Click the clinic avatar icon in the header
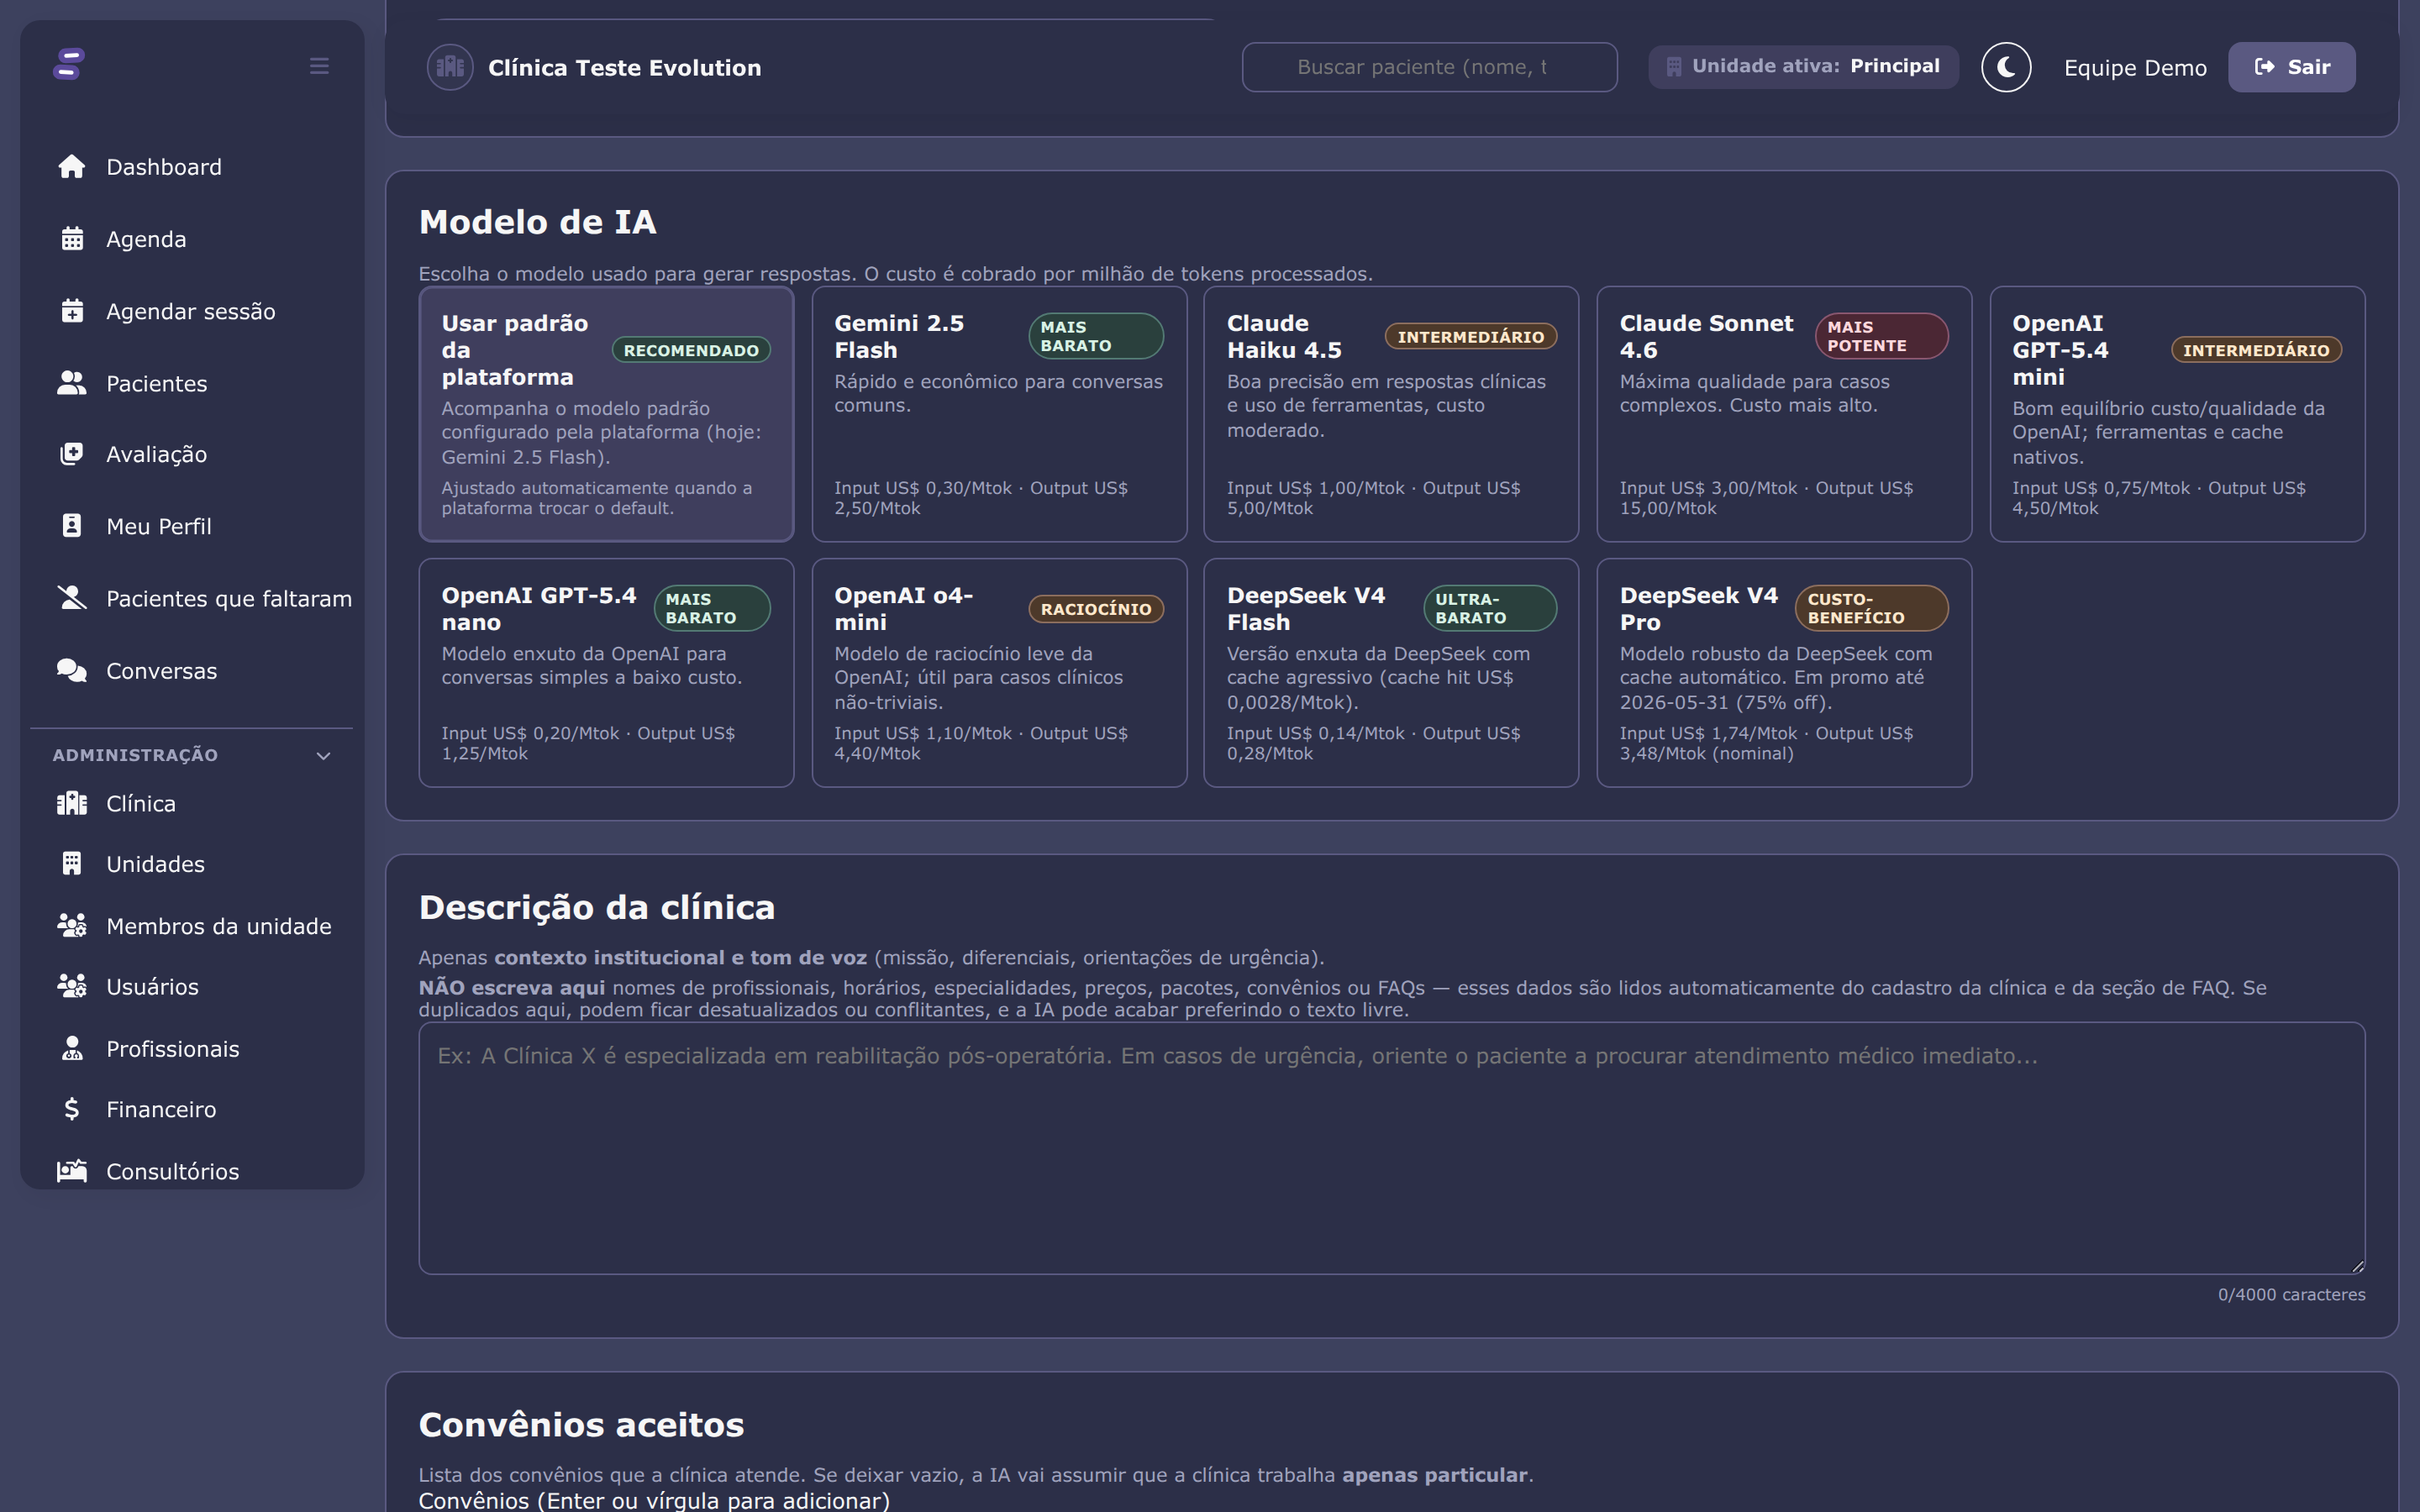 point(450,67)
